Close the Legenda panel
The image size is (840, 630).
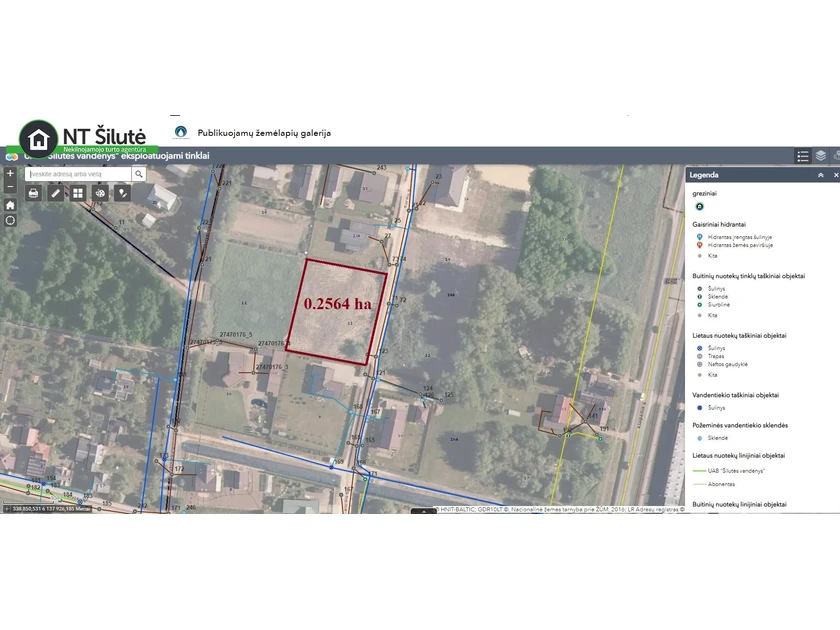click(836, 175)
